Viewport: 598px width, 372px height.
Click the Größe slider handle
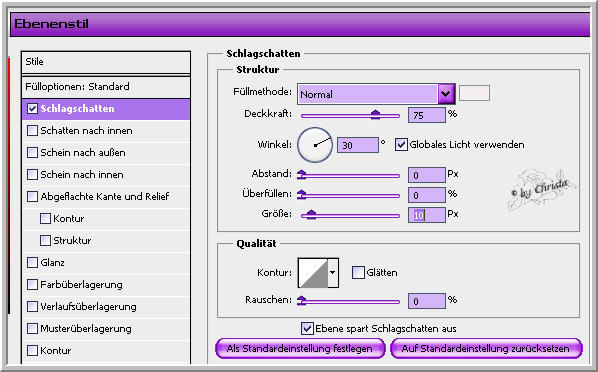(311, 214)
